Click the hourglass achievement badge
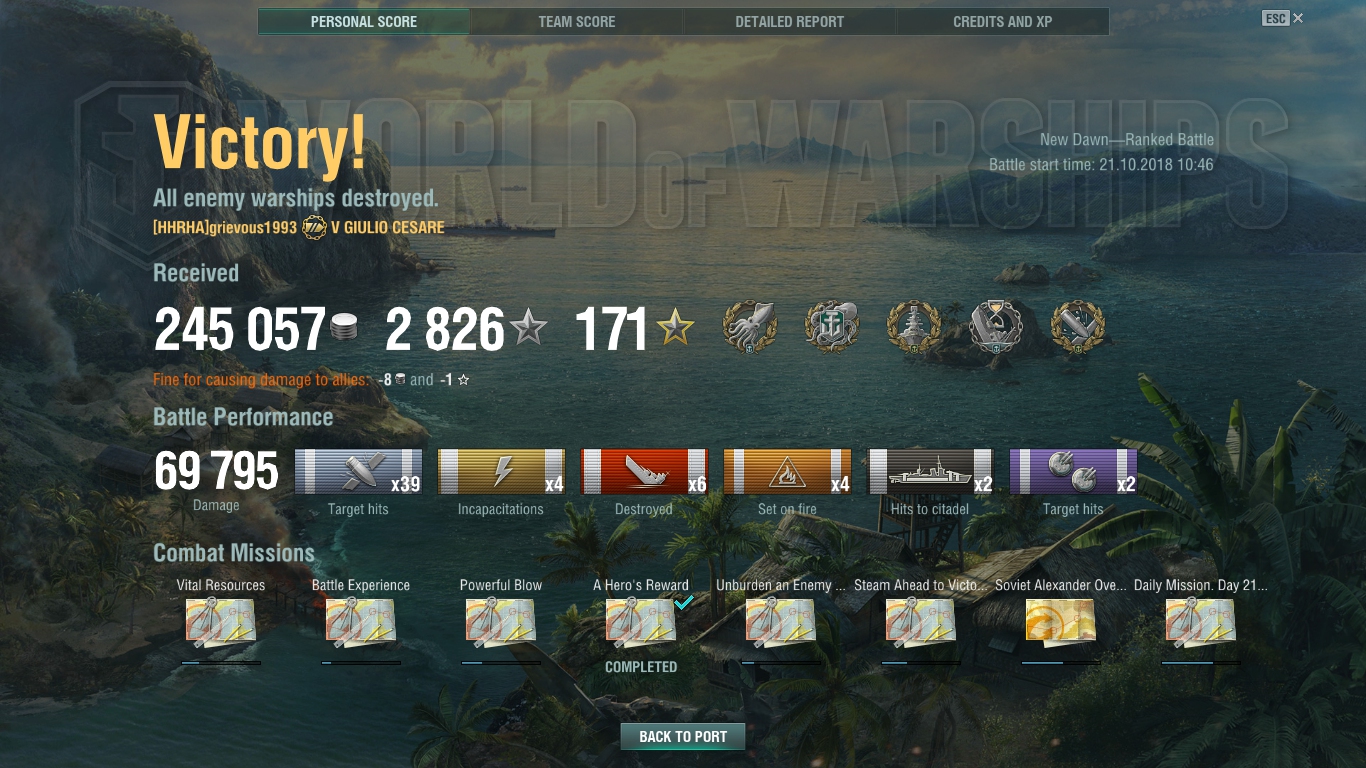Screen dimensions: 1366x768 click(x=996, y=326)
